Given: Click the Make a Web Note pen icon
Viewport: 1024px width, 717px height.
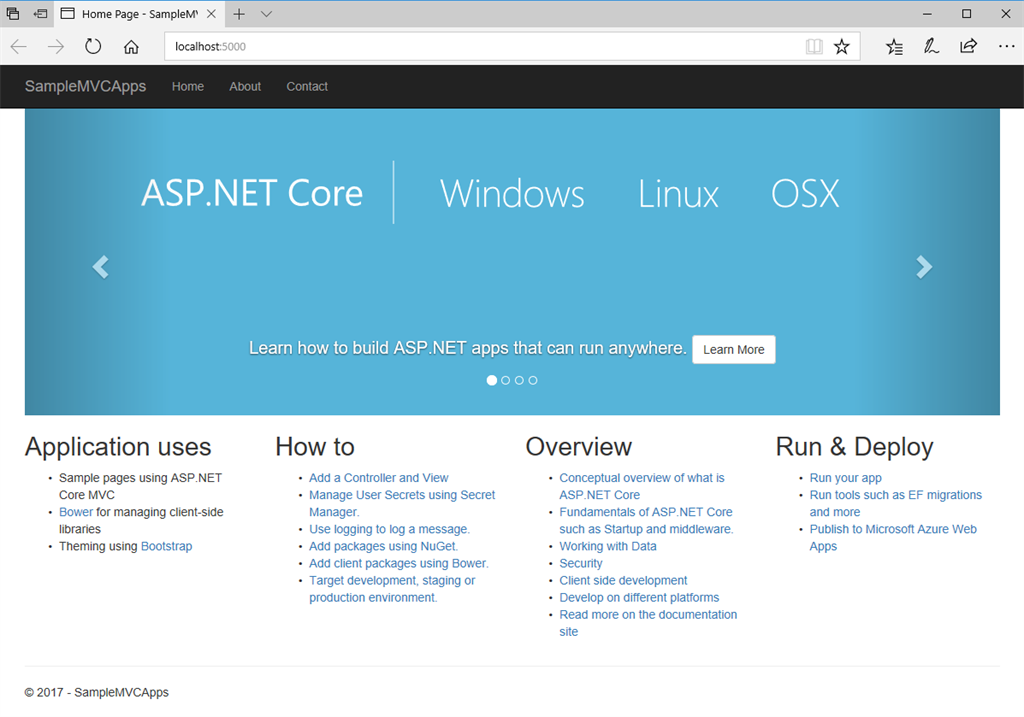Looking at the screenshot, I should click(x=931, y=46).
